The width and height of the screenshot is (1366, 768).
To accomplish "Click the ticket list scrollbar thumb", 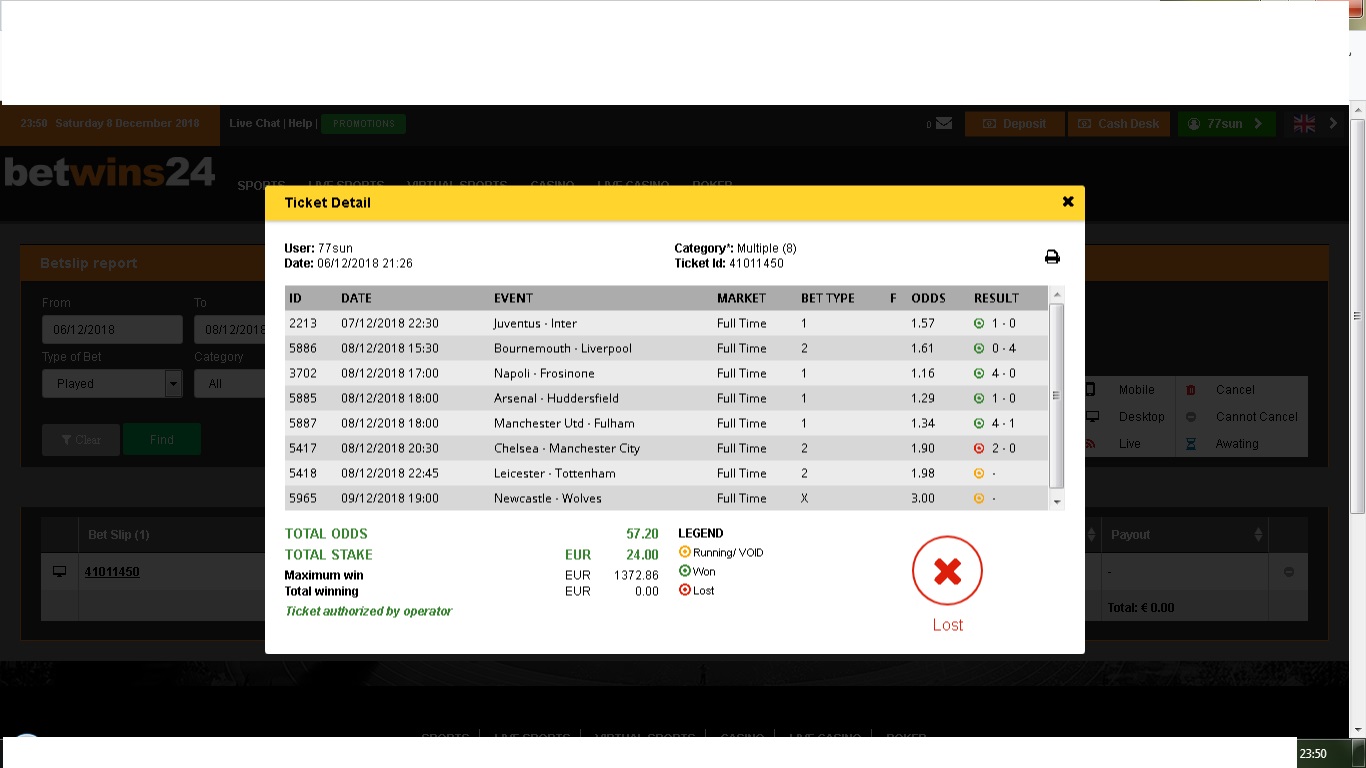I will (x=1058, y=396).
